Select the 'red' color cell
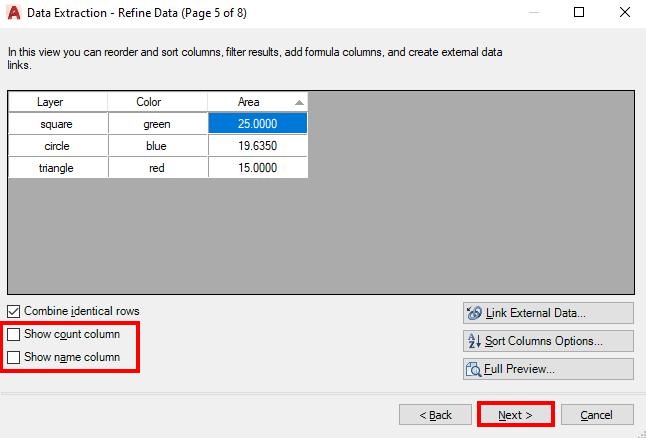 (x=158, y=168)
